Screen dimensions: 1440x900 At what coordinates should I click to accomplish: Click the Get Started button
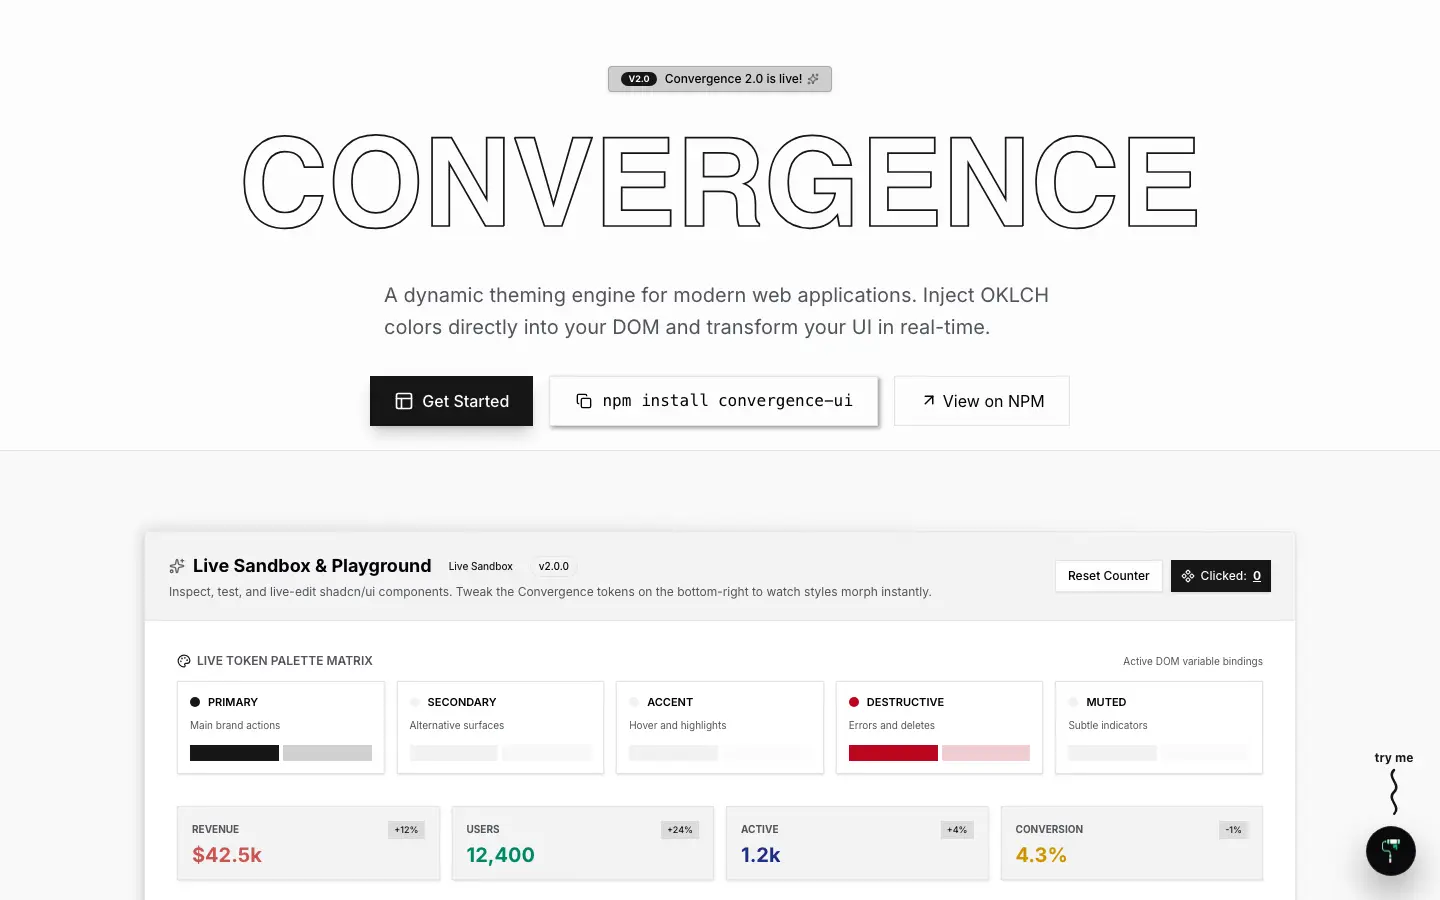451,401
